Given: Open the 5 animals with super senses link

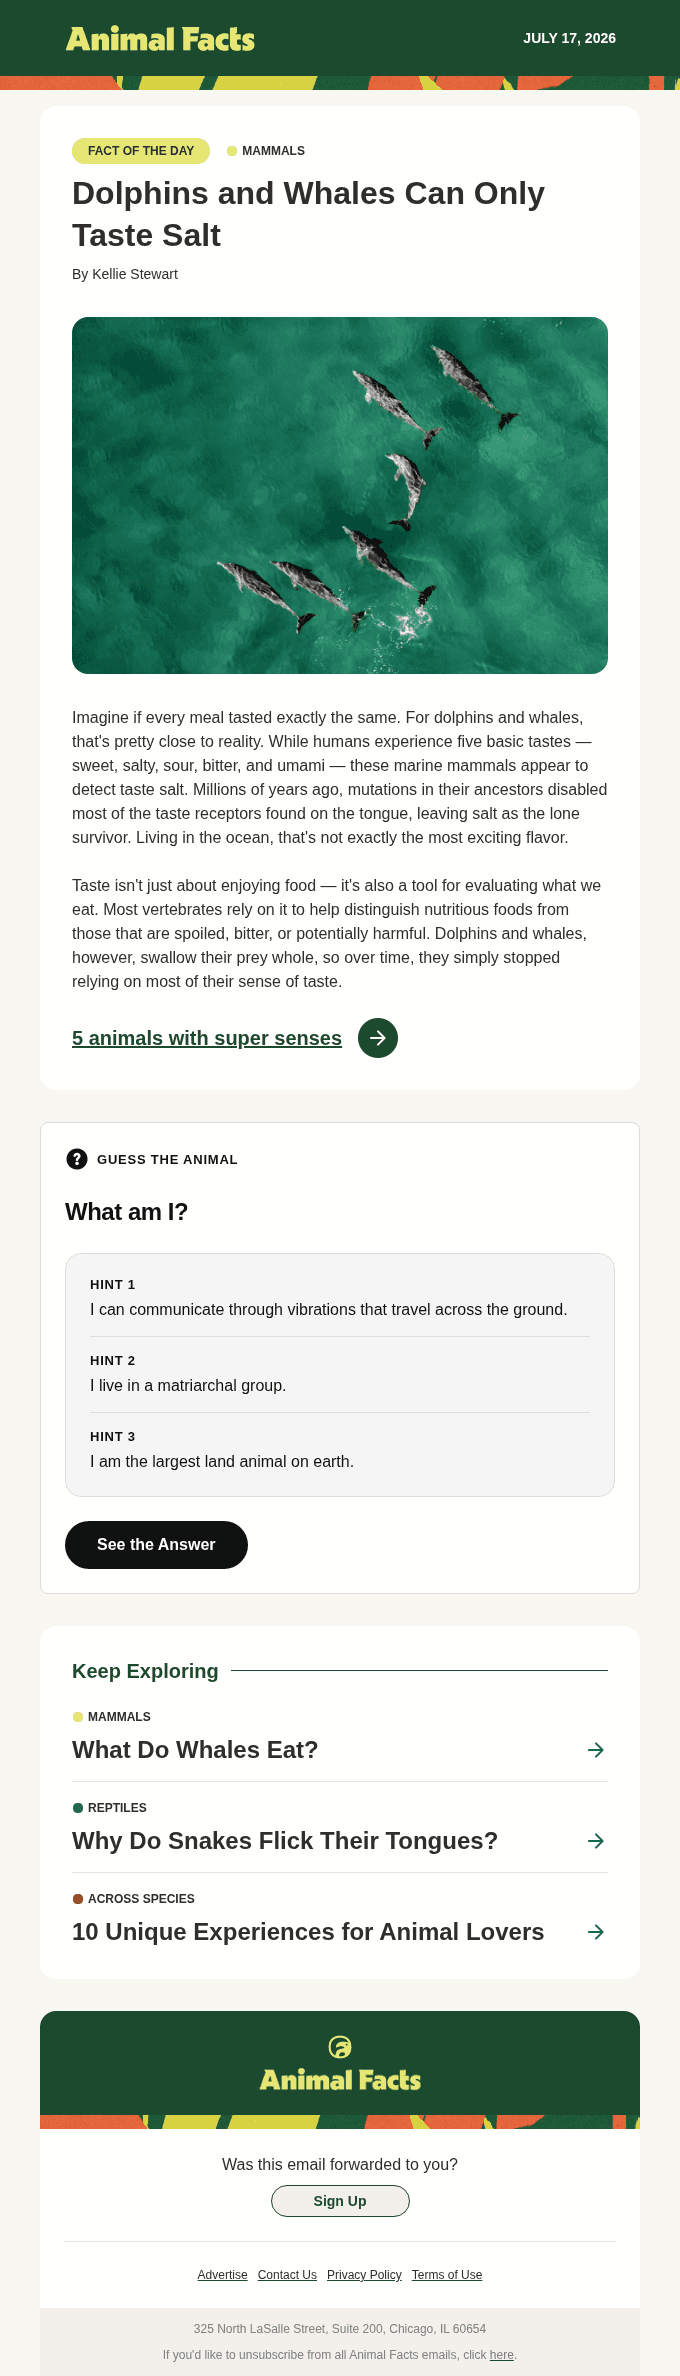Looking at the screenshot, I should (x=207, y=1038).
